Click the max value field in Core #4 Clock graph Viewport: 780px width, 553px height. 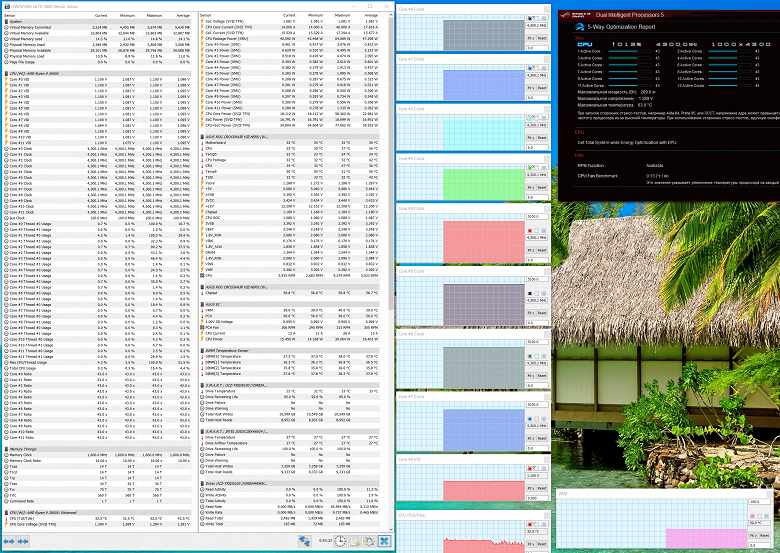point(537,216)
